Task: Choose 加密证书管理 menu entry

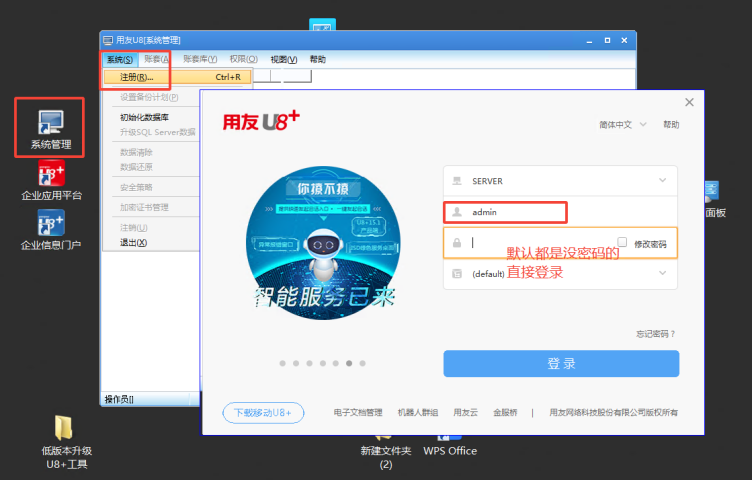Action: pyautogui.click(x=144, y=208)
